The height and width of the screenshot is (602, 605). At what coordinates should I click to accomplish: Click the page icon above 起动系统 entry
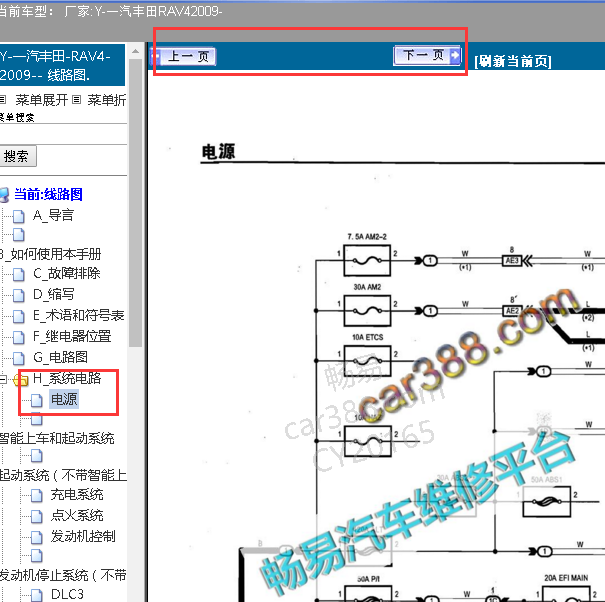coord(37,456)
